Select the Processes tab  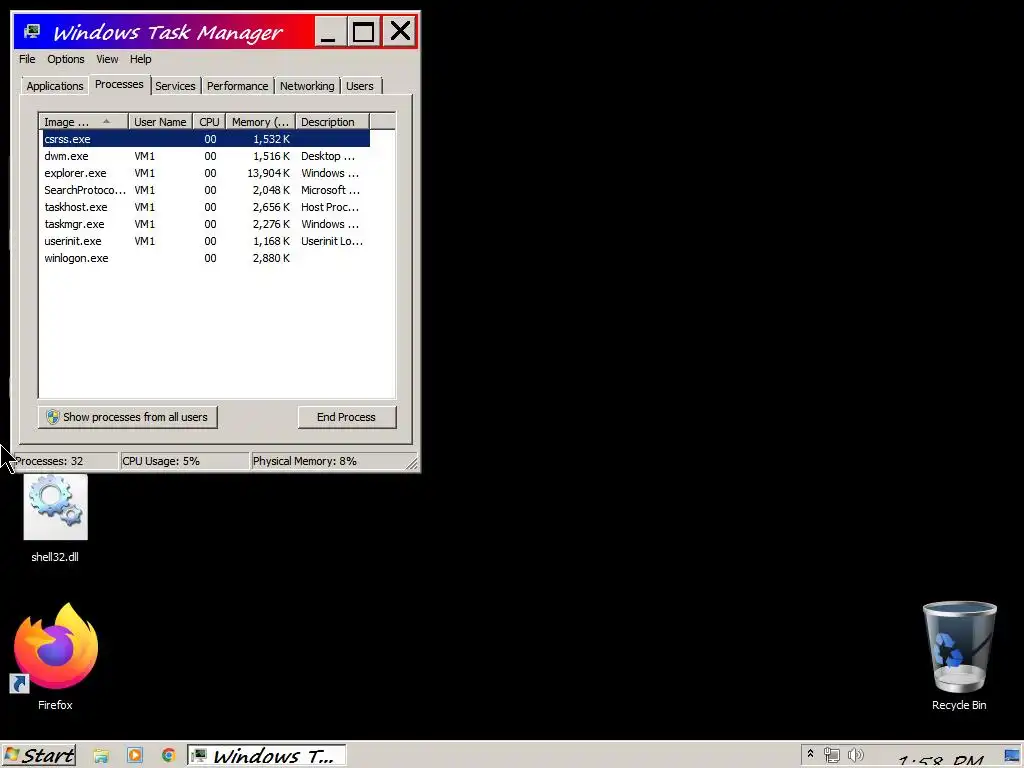tap(119, 84)
